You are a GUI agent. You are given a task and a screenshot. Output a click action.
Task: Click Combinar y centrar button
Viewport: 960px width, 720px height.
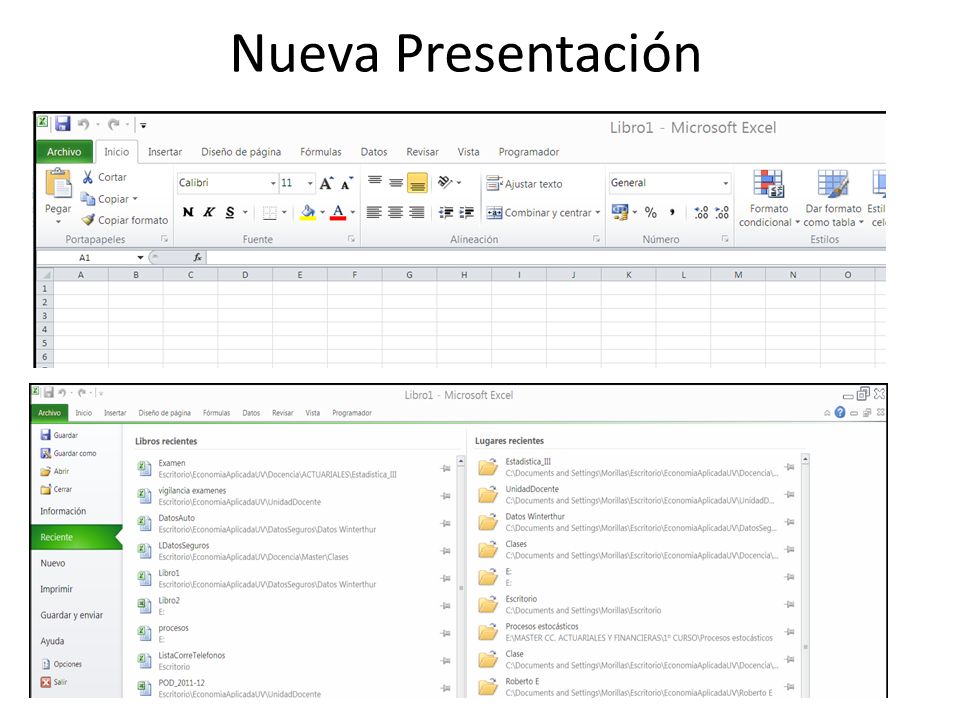tap(539, 212)
